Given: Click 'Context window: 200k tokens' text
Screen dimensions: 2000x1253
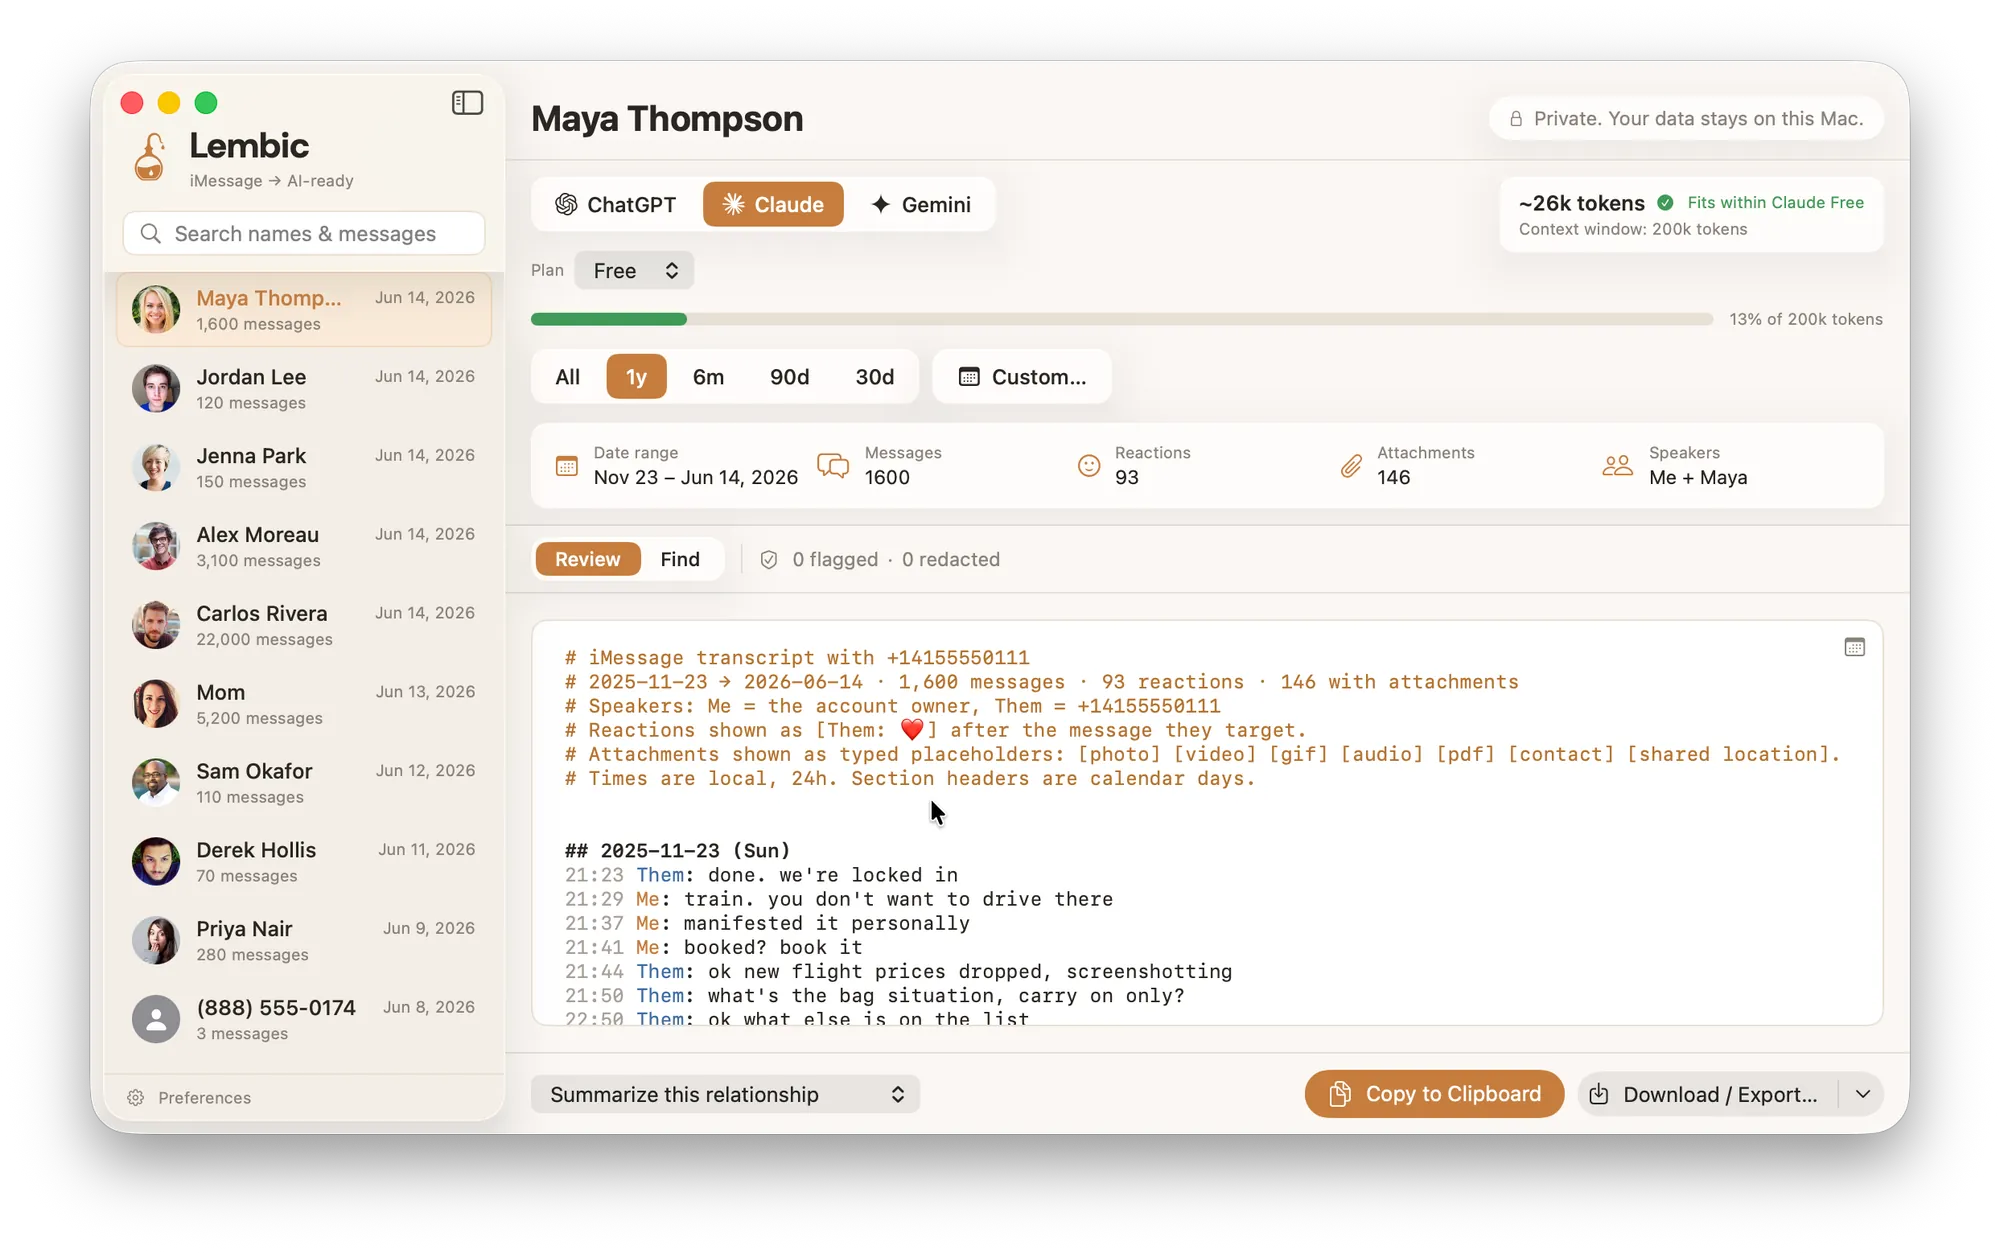Looking at the screenshot, I should [x=1633, y=230].
